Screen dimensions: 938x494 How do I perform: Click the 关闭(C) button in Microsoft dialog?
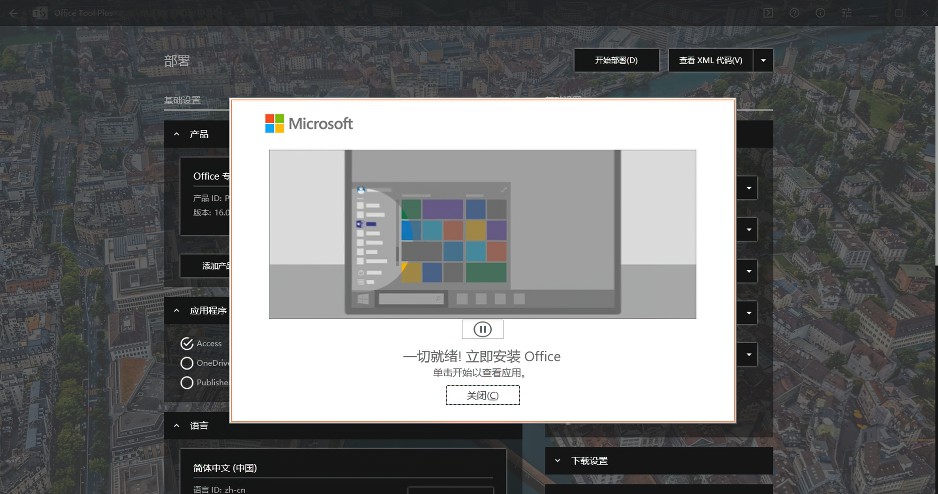pos(483,395)
